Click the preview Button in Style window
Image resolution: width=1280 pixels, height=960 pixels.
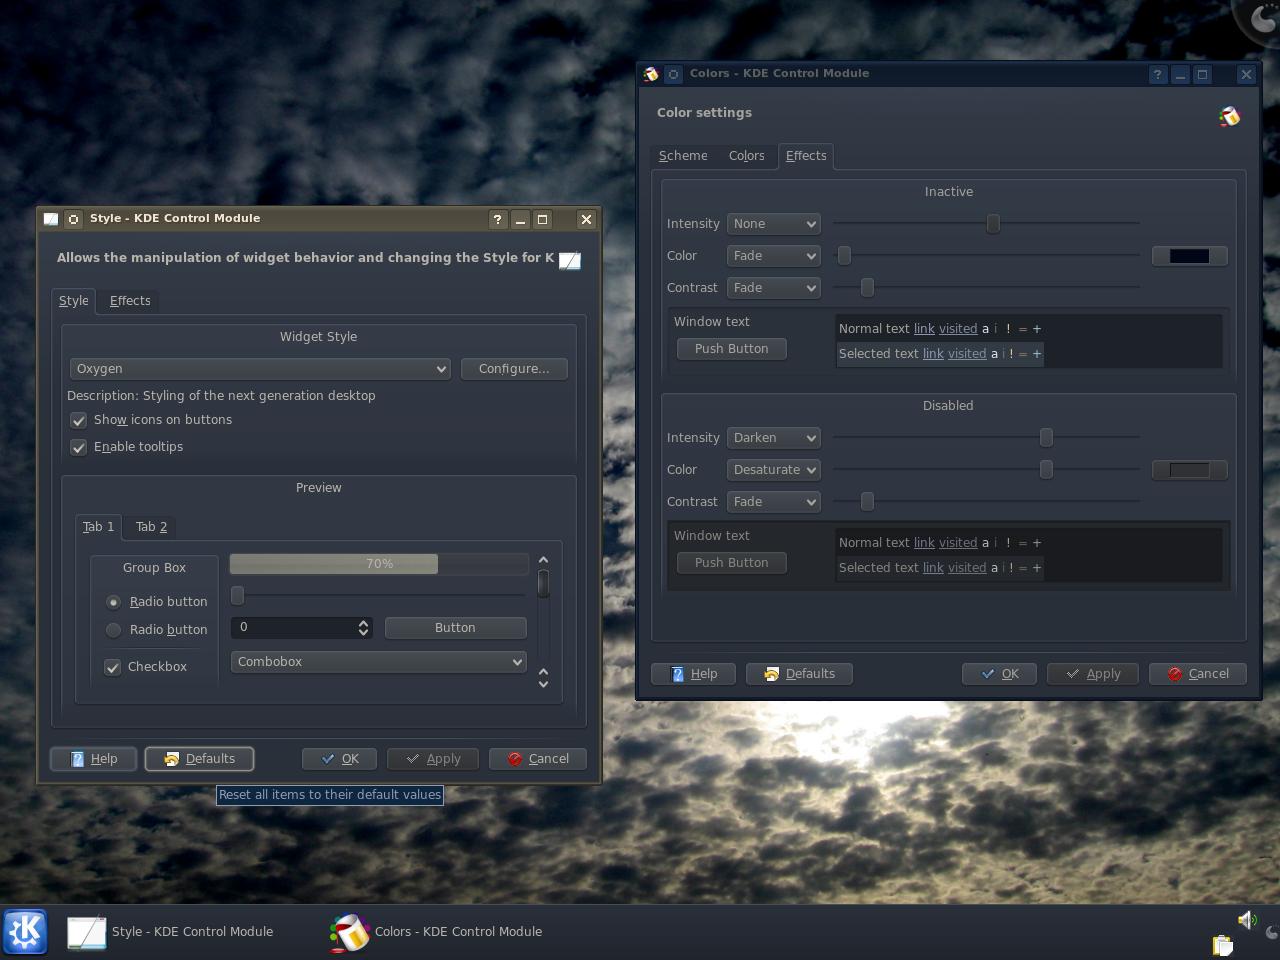(x=455, y=628)
